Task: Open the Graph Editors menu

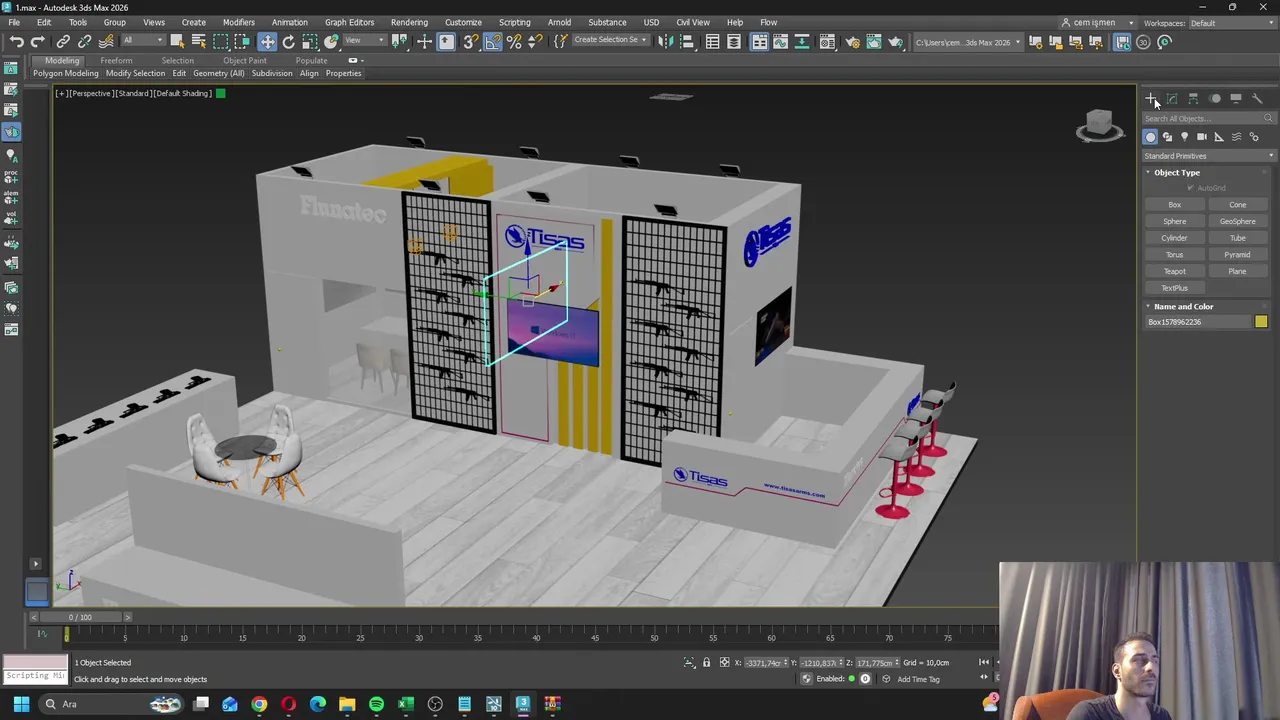Action: 349,22
